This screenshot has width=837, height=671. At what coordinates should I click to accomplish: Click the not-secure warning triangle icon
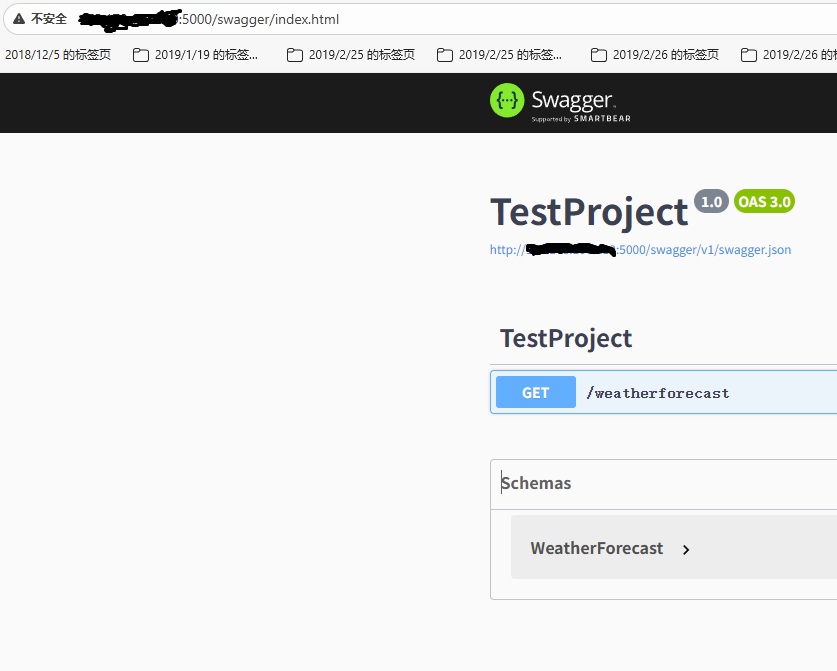[x=18, y=19]
